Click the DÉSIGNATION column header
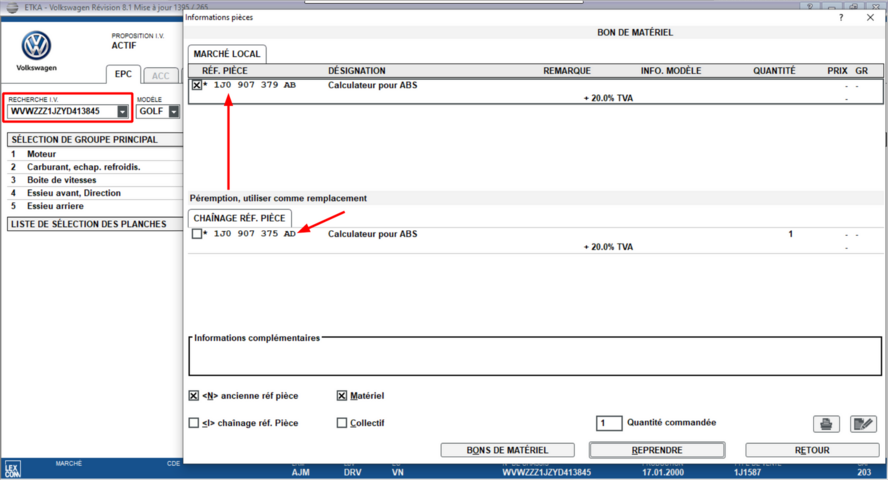This screenshot has width=888, height=480. (x=357, y=71)
